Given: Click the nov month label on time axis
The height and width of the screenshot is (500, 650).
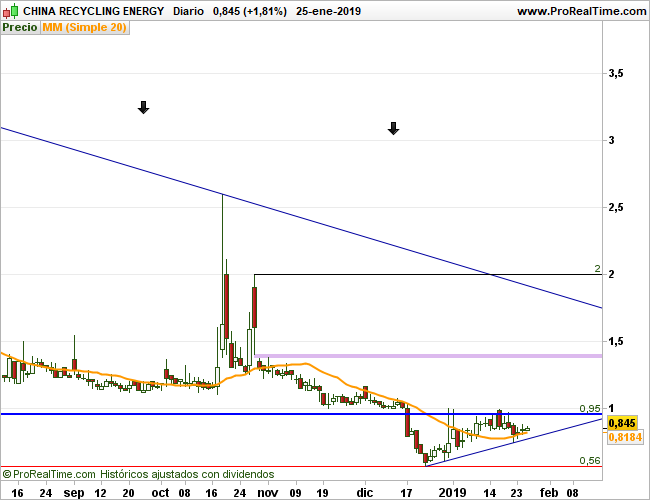Looking at the screenshot, I should 267,493.
